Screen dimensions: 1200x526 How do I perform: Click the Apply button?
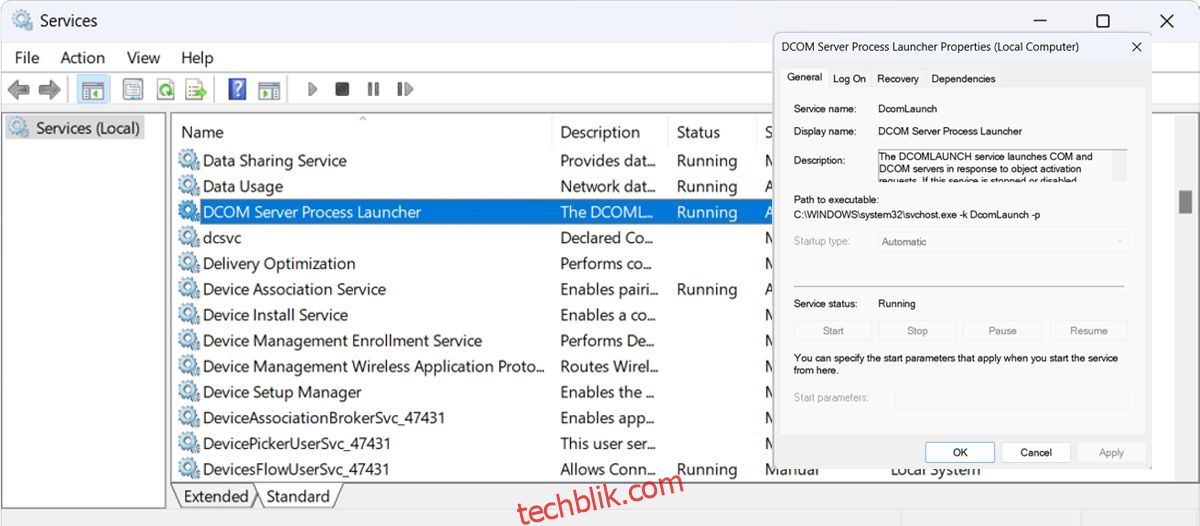click(x=1111, y=452)
